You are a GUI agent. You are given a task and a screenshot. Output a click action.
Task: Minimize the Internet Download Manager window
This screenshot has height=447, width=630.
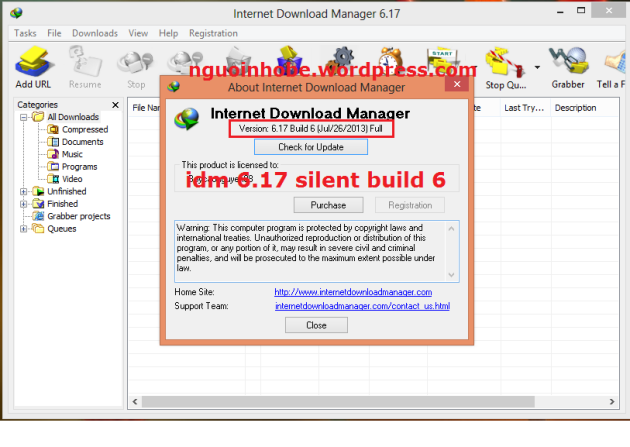(x=560, y=12)
